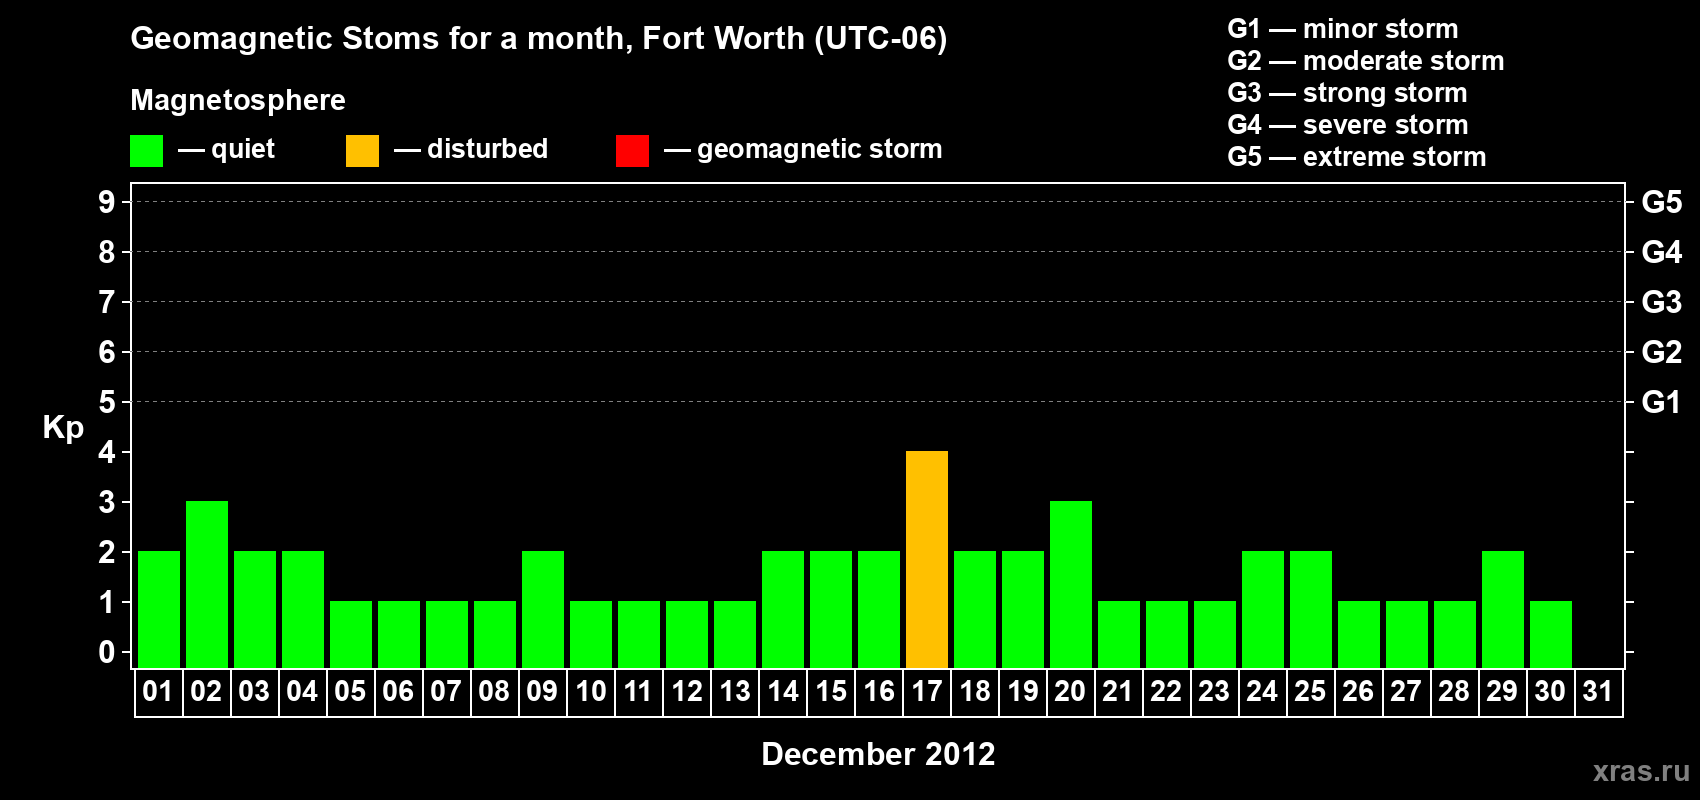
Task: Click the 'G2 — moderate storm' legend line
Action: pyautogui.click(x=1366, y=61)
